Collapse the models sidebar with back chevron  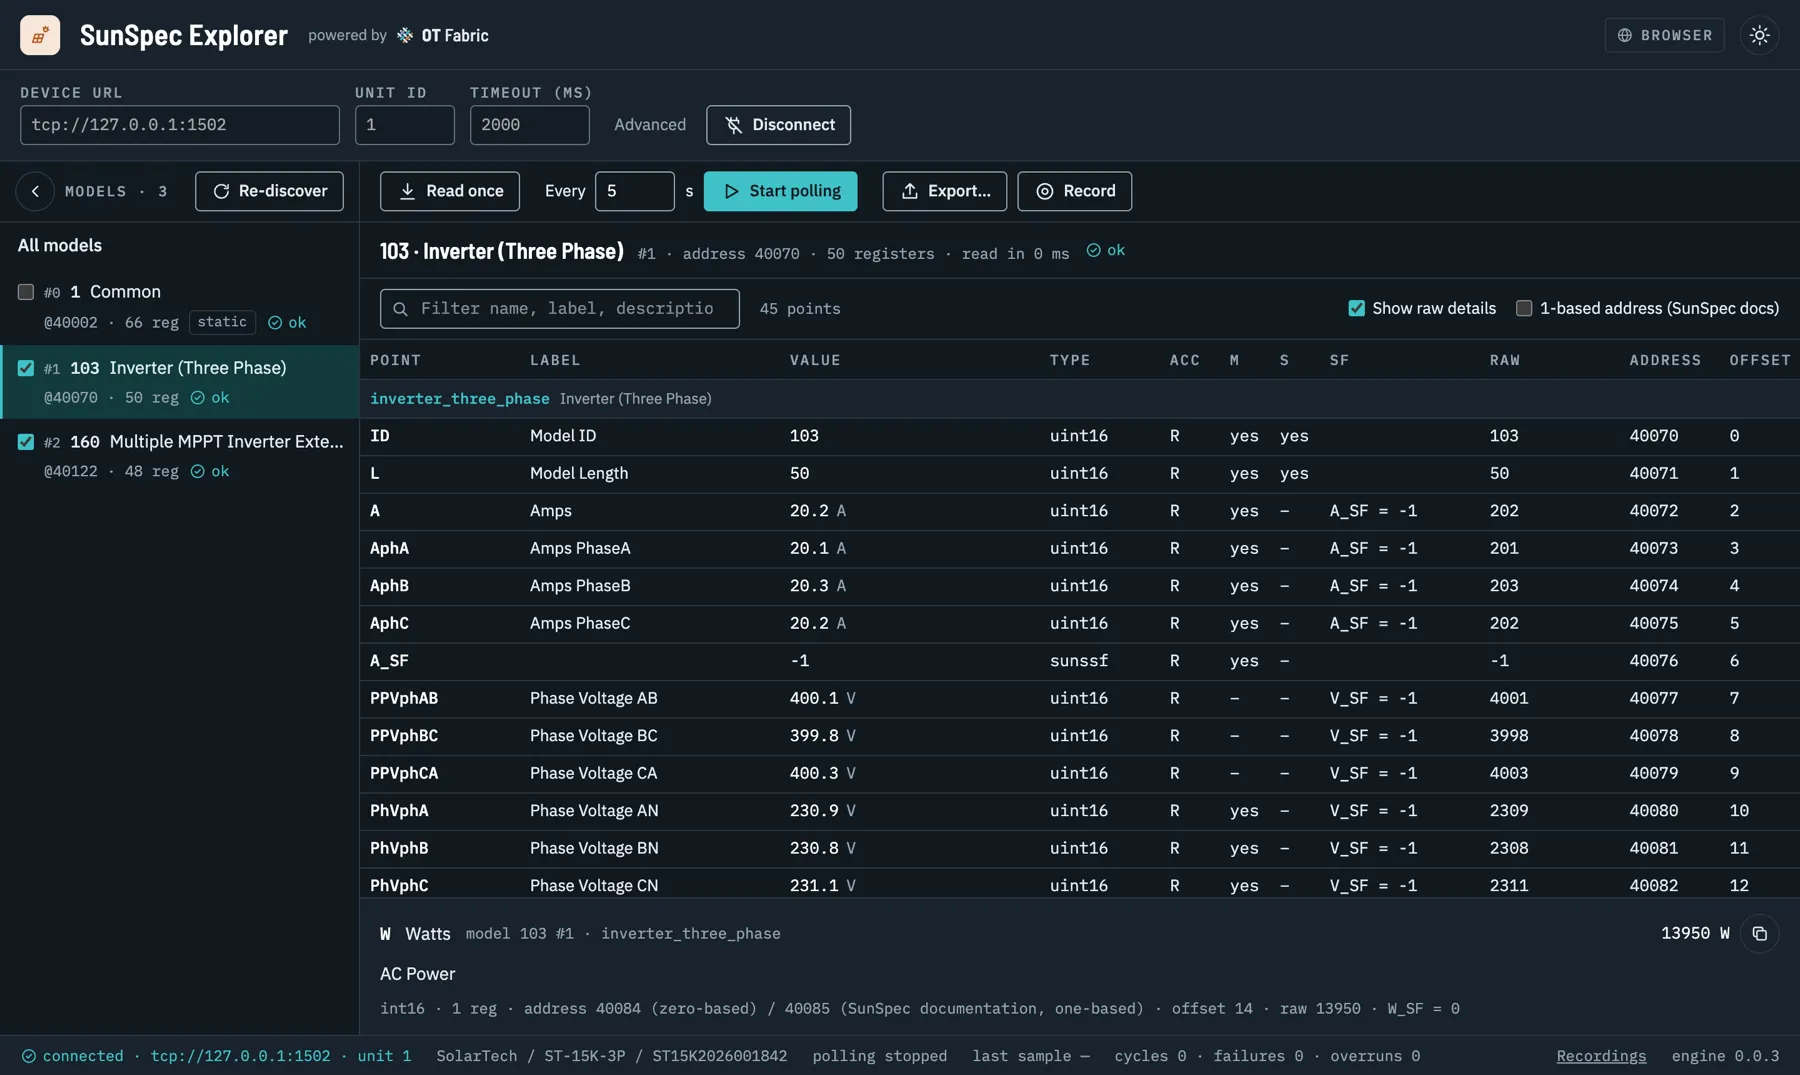(x=35, y=191)
